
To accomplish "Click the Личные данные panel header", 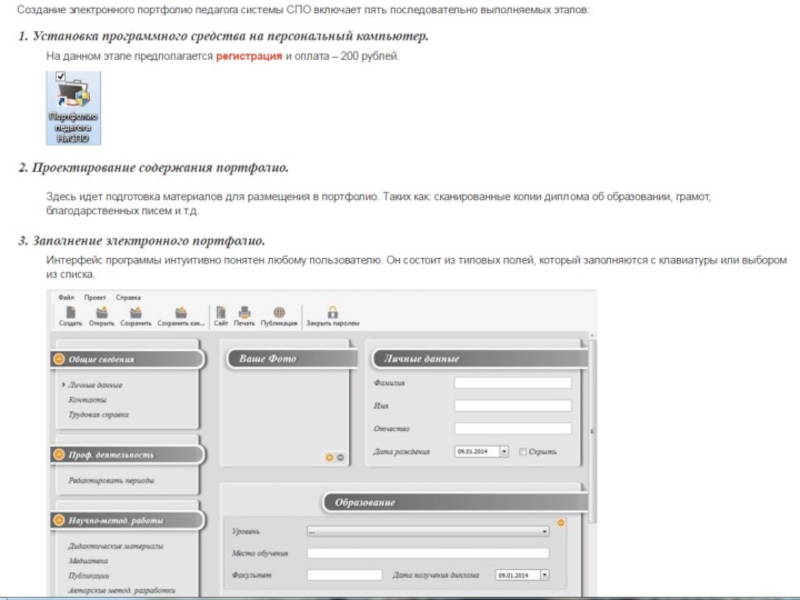I will tap(480, 359).
